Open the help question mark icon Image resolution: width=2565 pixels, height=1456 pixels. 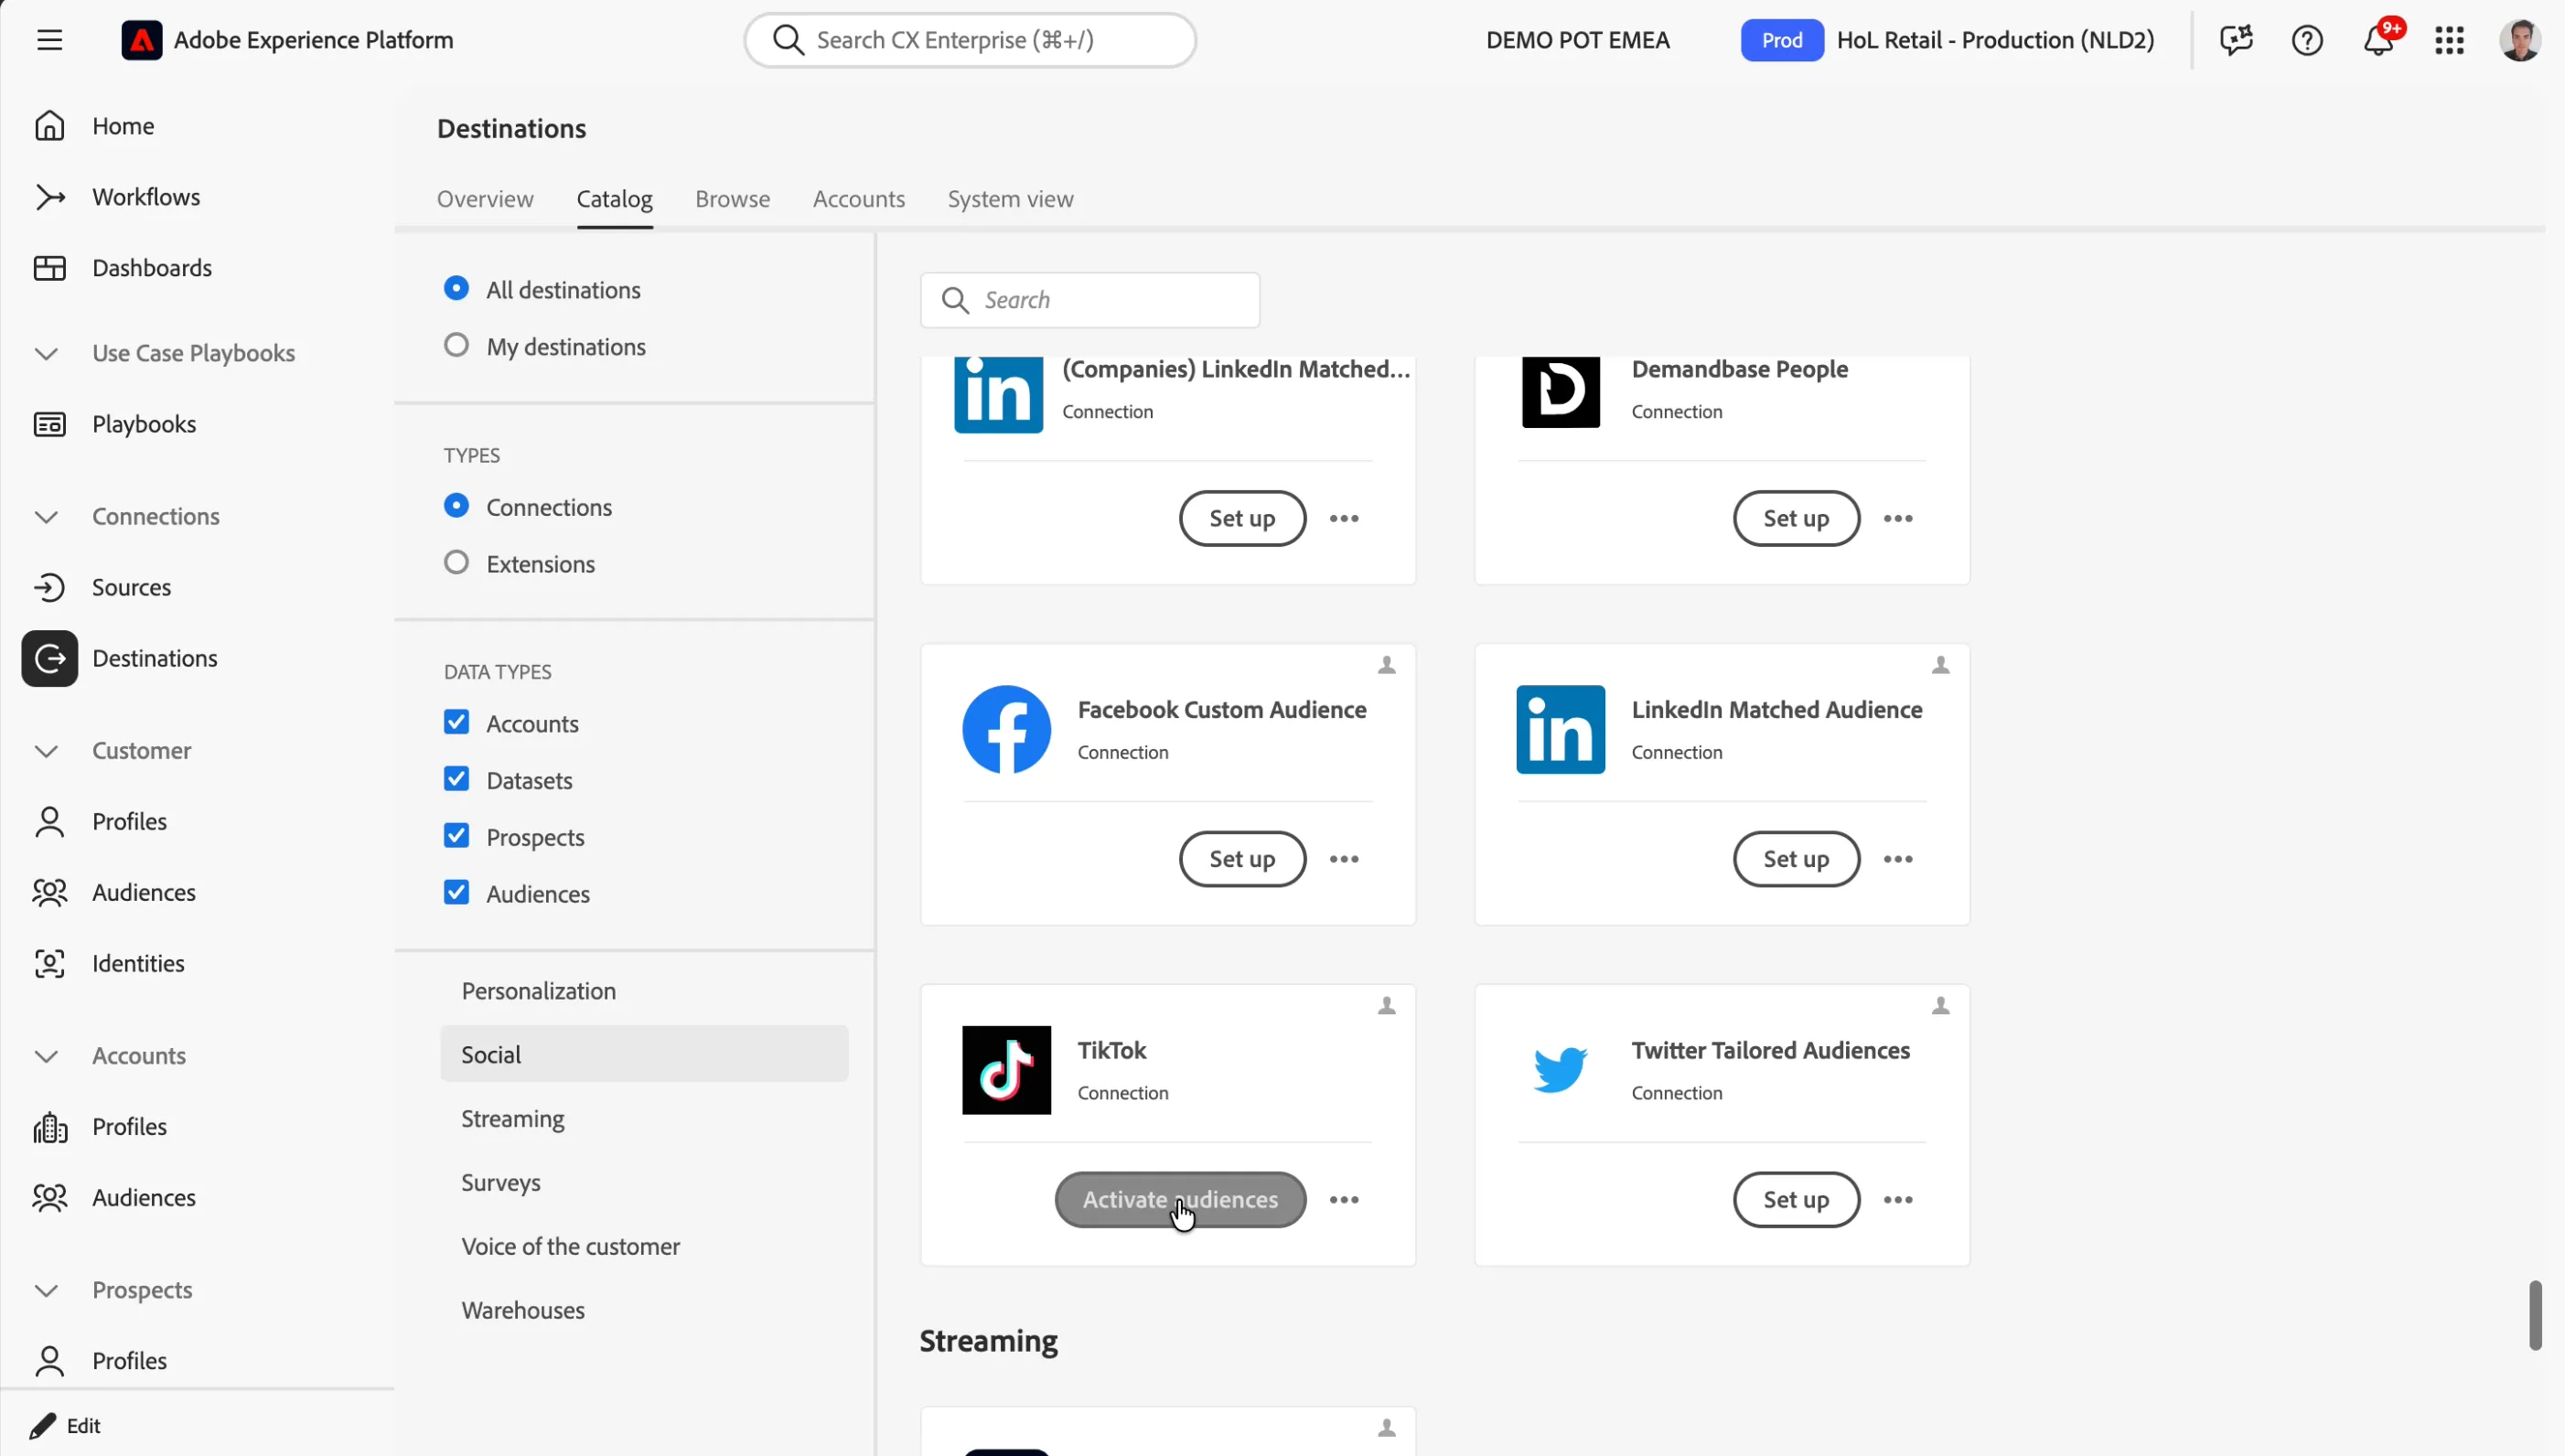pyautogui.click(x=2307, y=40)
